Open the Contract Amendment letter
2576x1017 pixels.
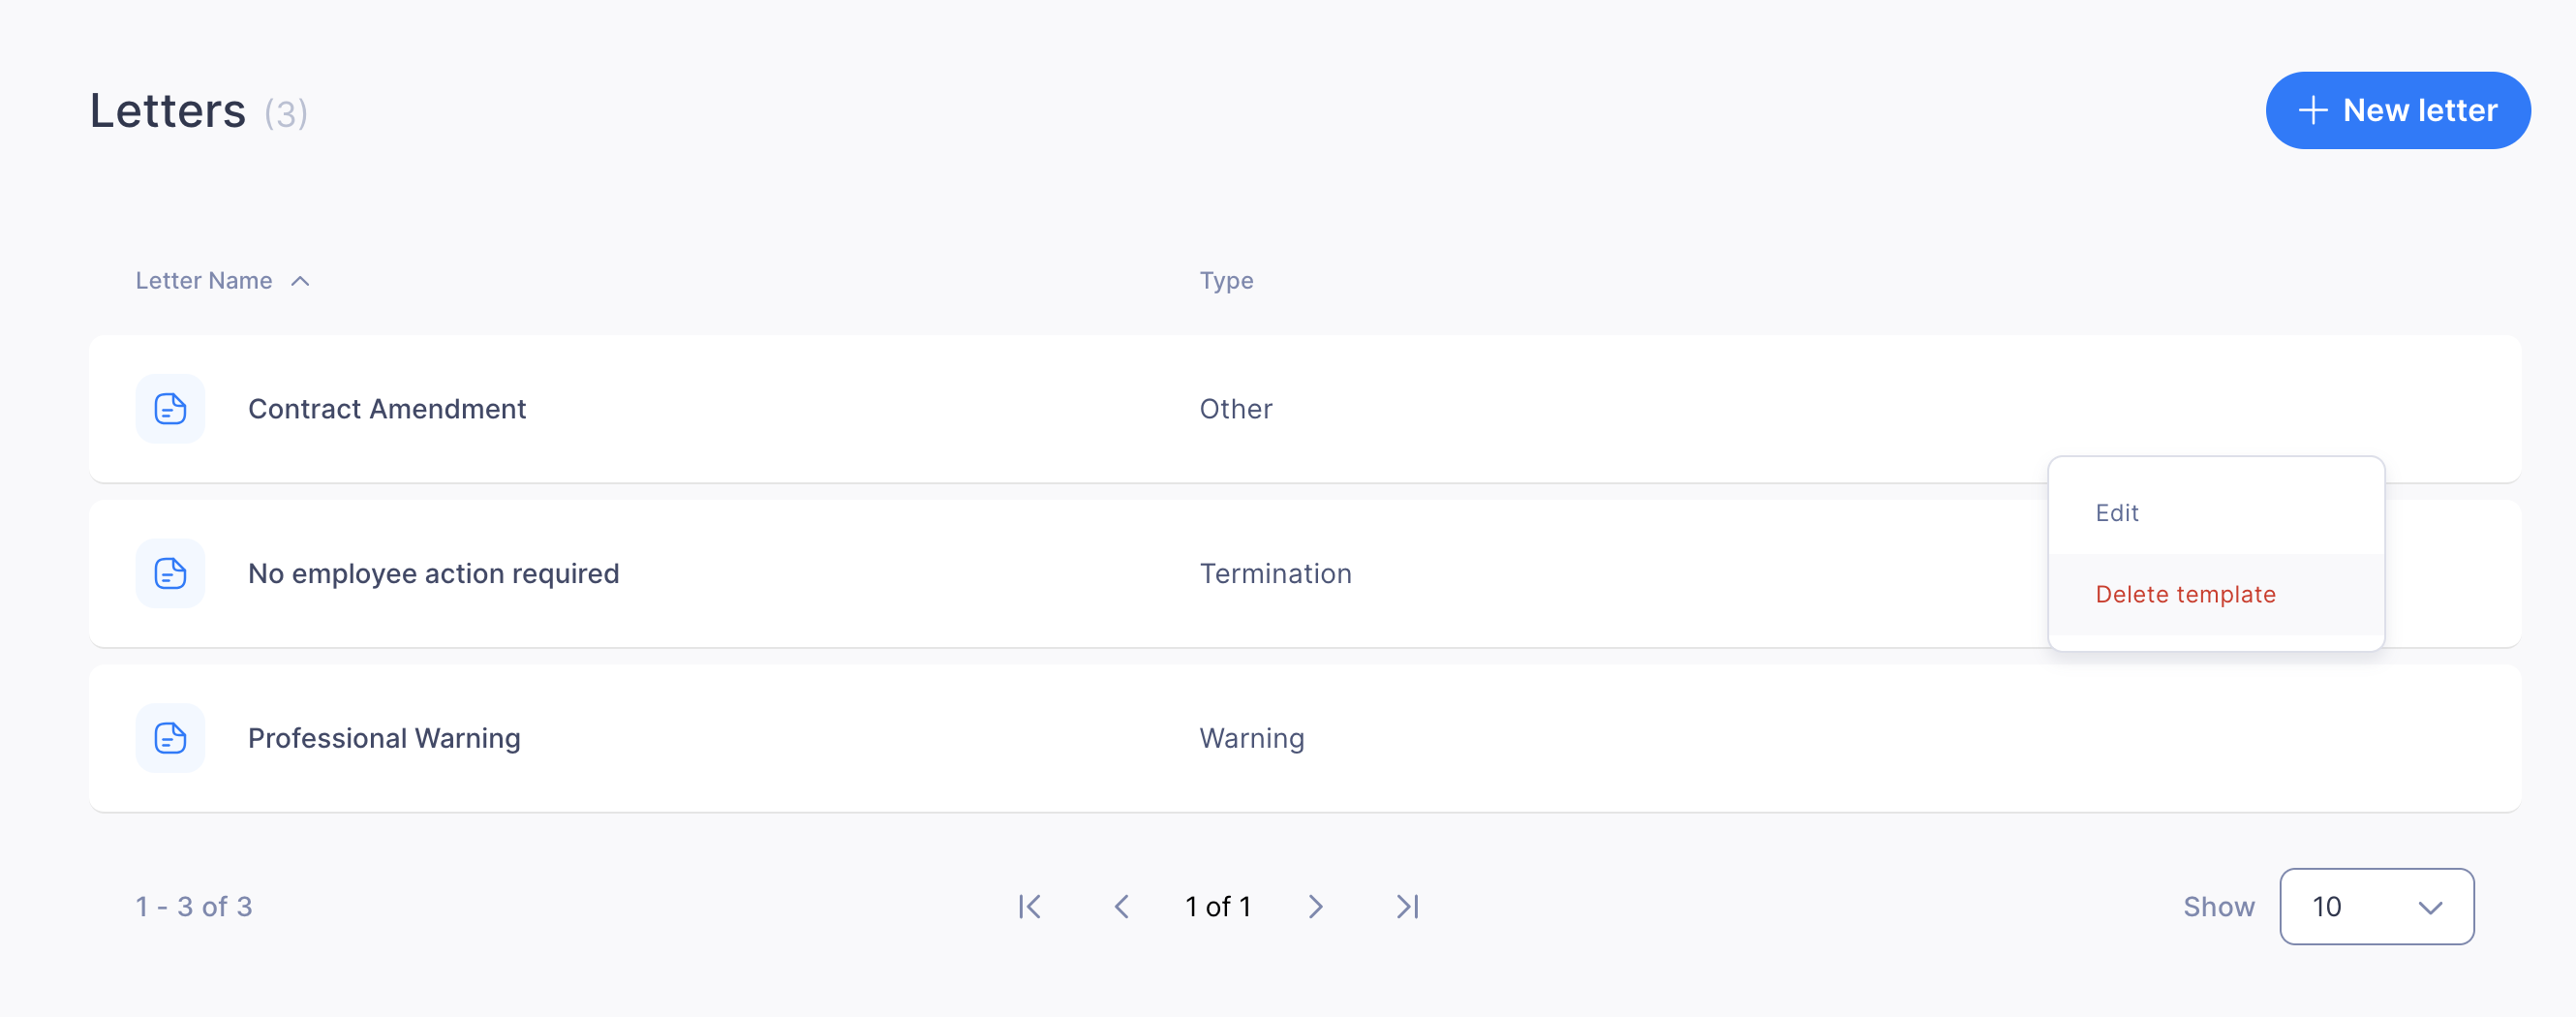click(387, 409)
